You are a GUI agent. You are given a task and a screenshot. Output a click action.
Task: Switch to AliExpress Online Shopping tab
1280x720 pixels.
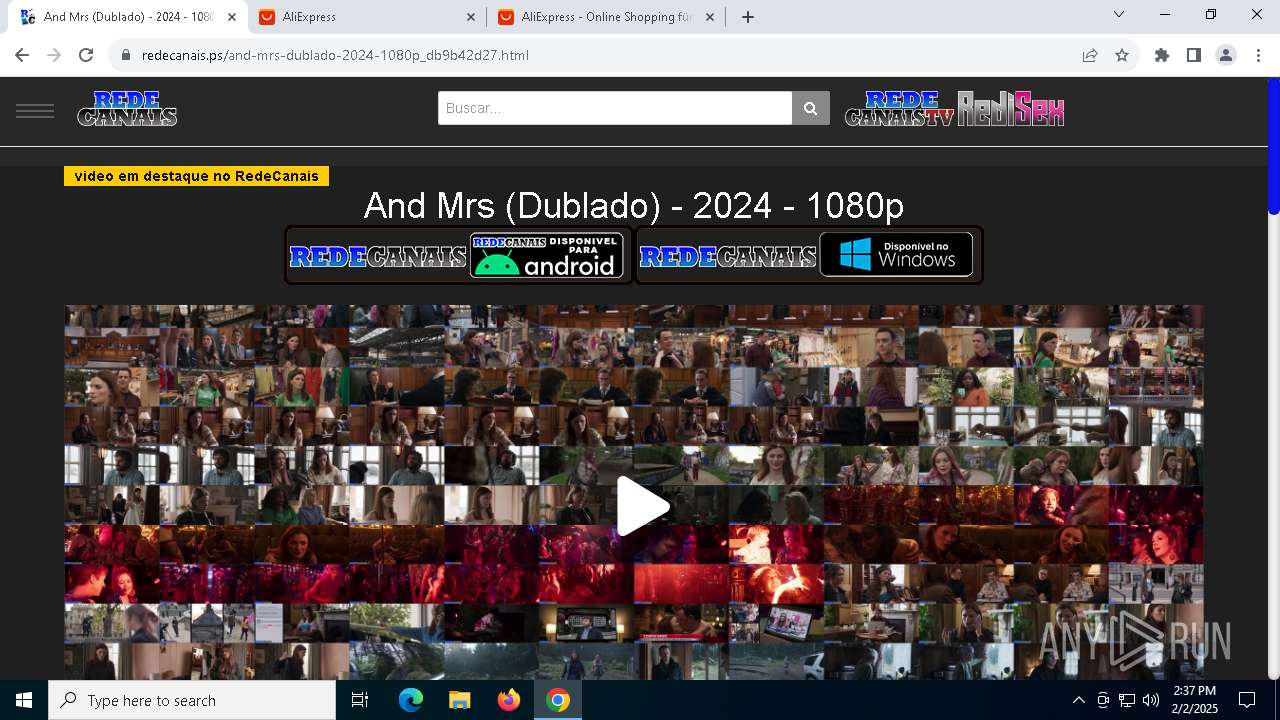click(606, 17)
